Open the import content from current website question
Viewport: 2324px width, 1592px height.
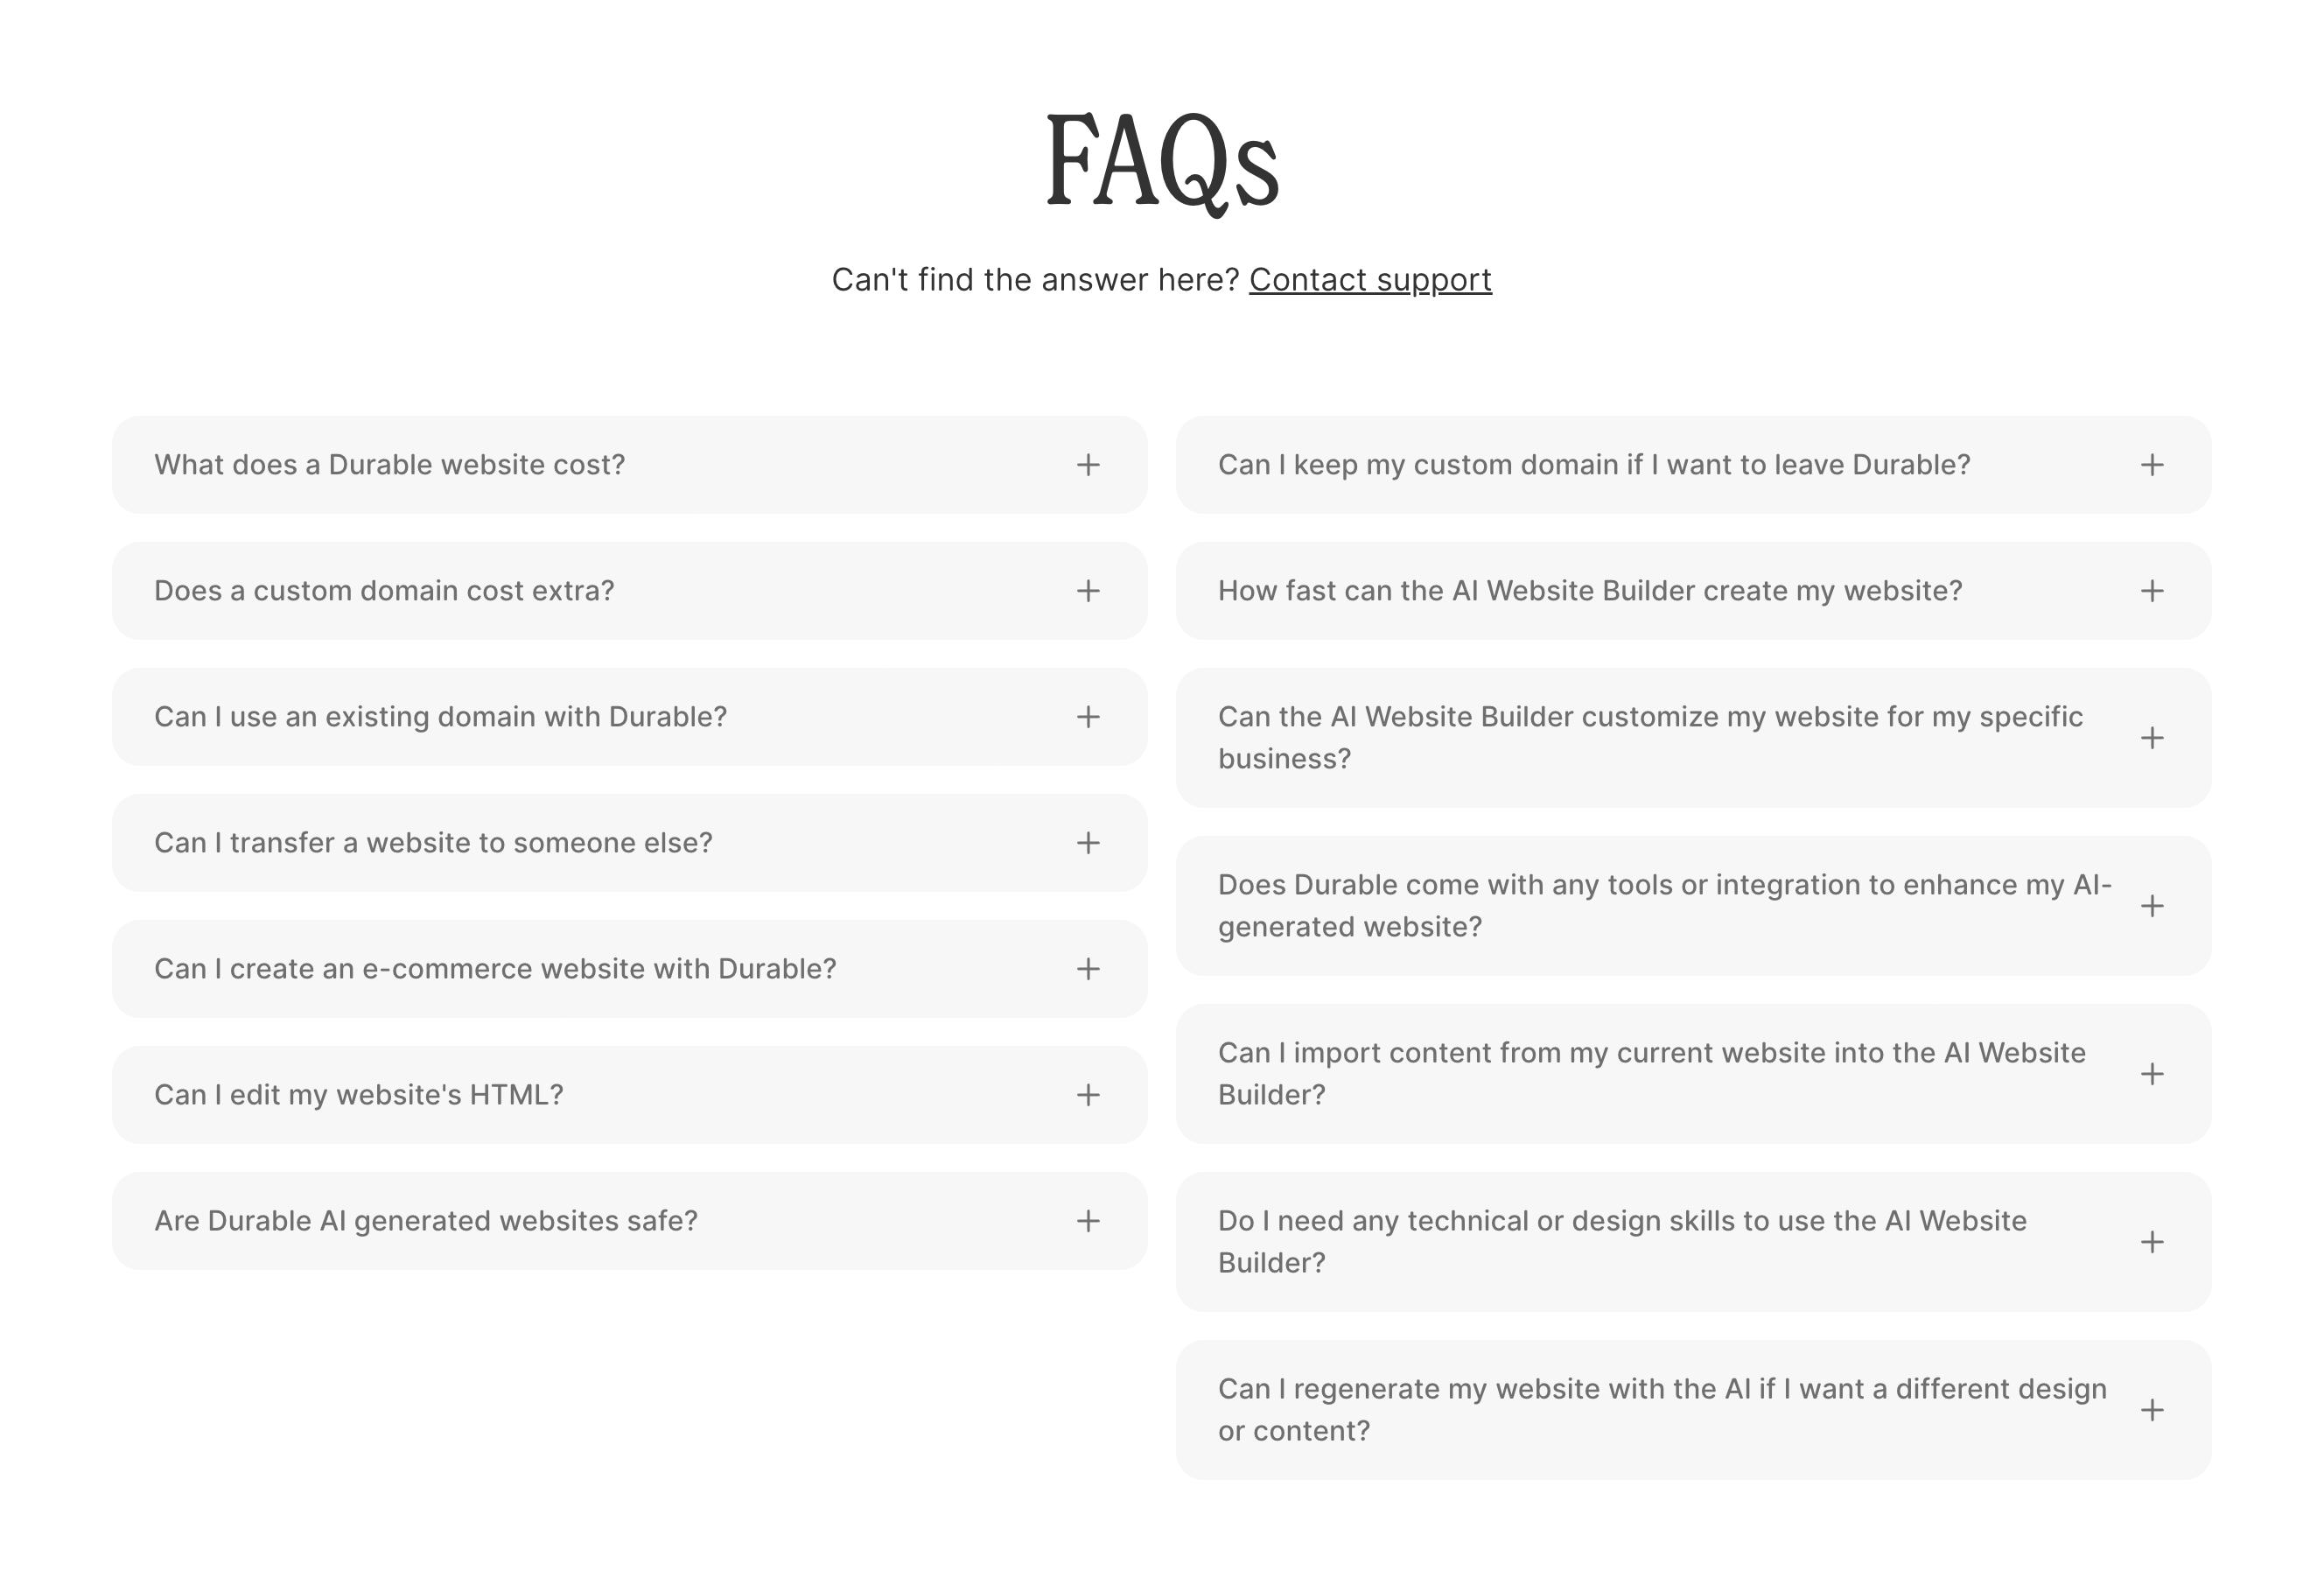[1651, 1073]
